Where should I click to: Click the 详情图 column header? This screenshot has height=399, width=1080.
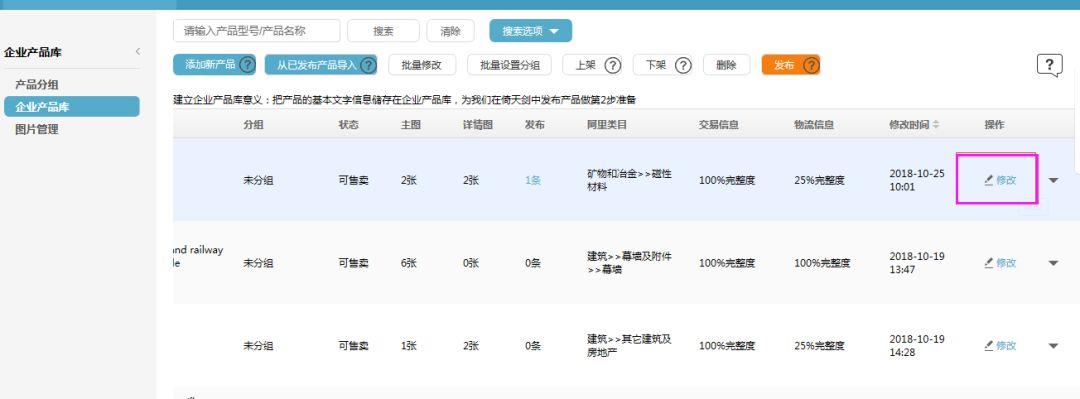(477, 125)
